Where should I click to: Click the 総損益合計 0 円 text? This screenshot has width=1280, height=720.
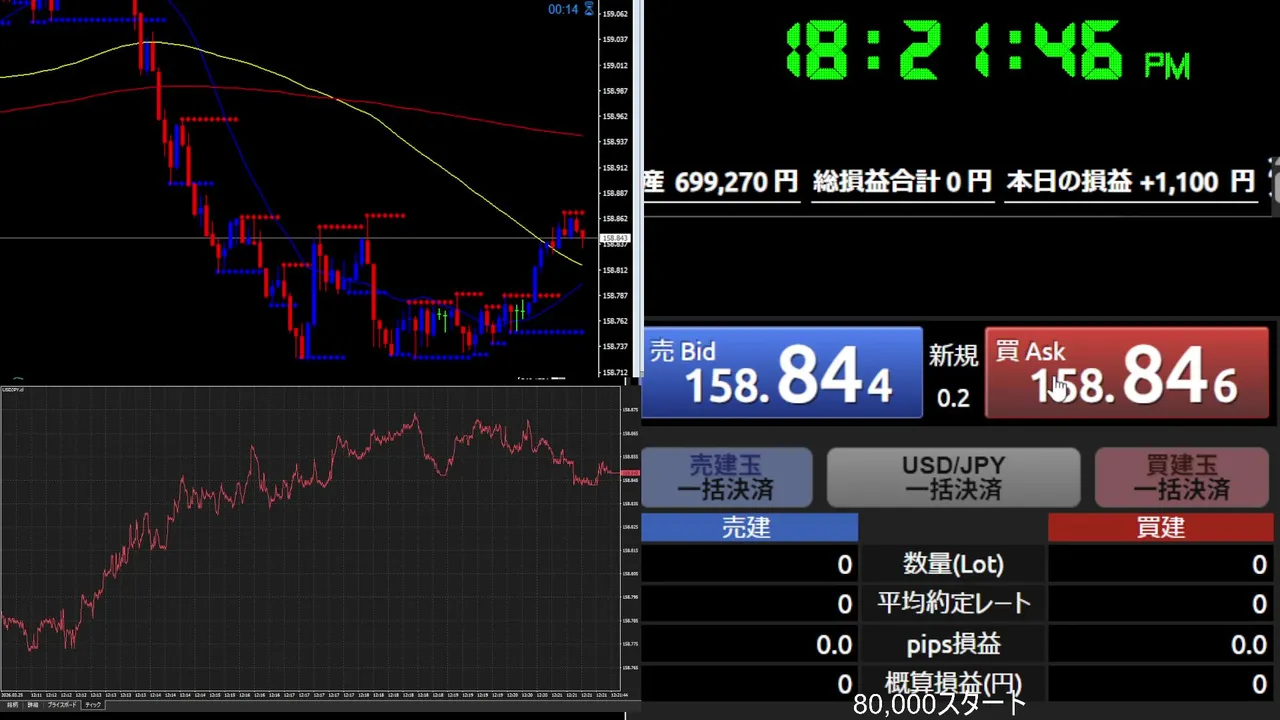(x=902, y=182)
